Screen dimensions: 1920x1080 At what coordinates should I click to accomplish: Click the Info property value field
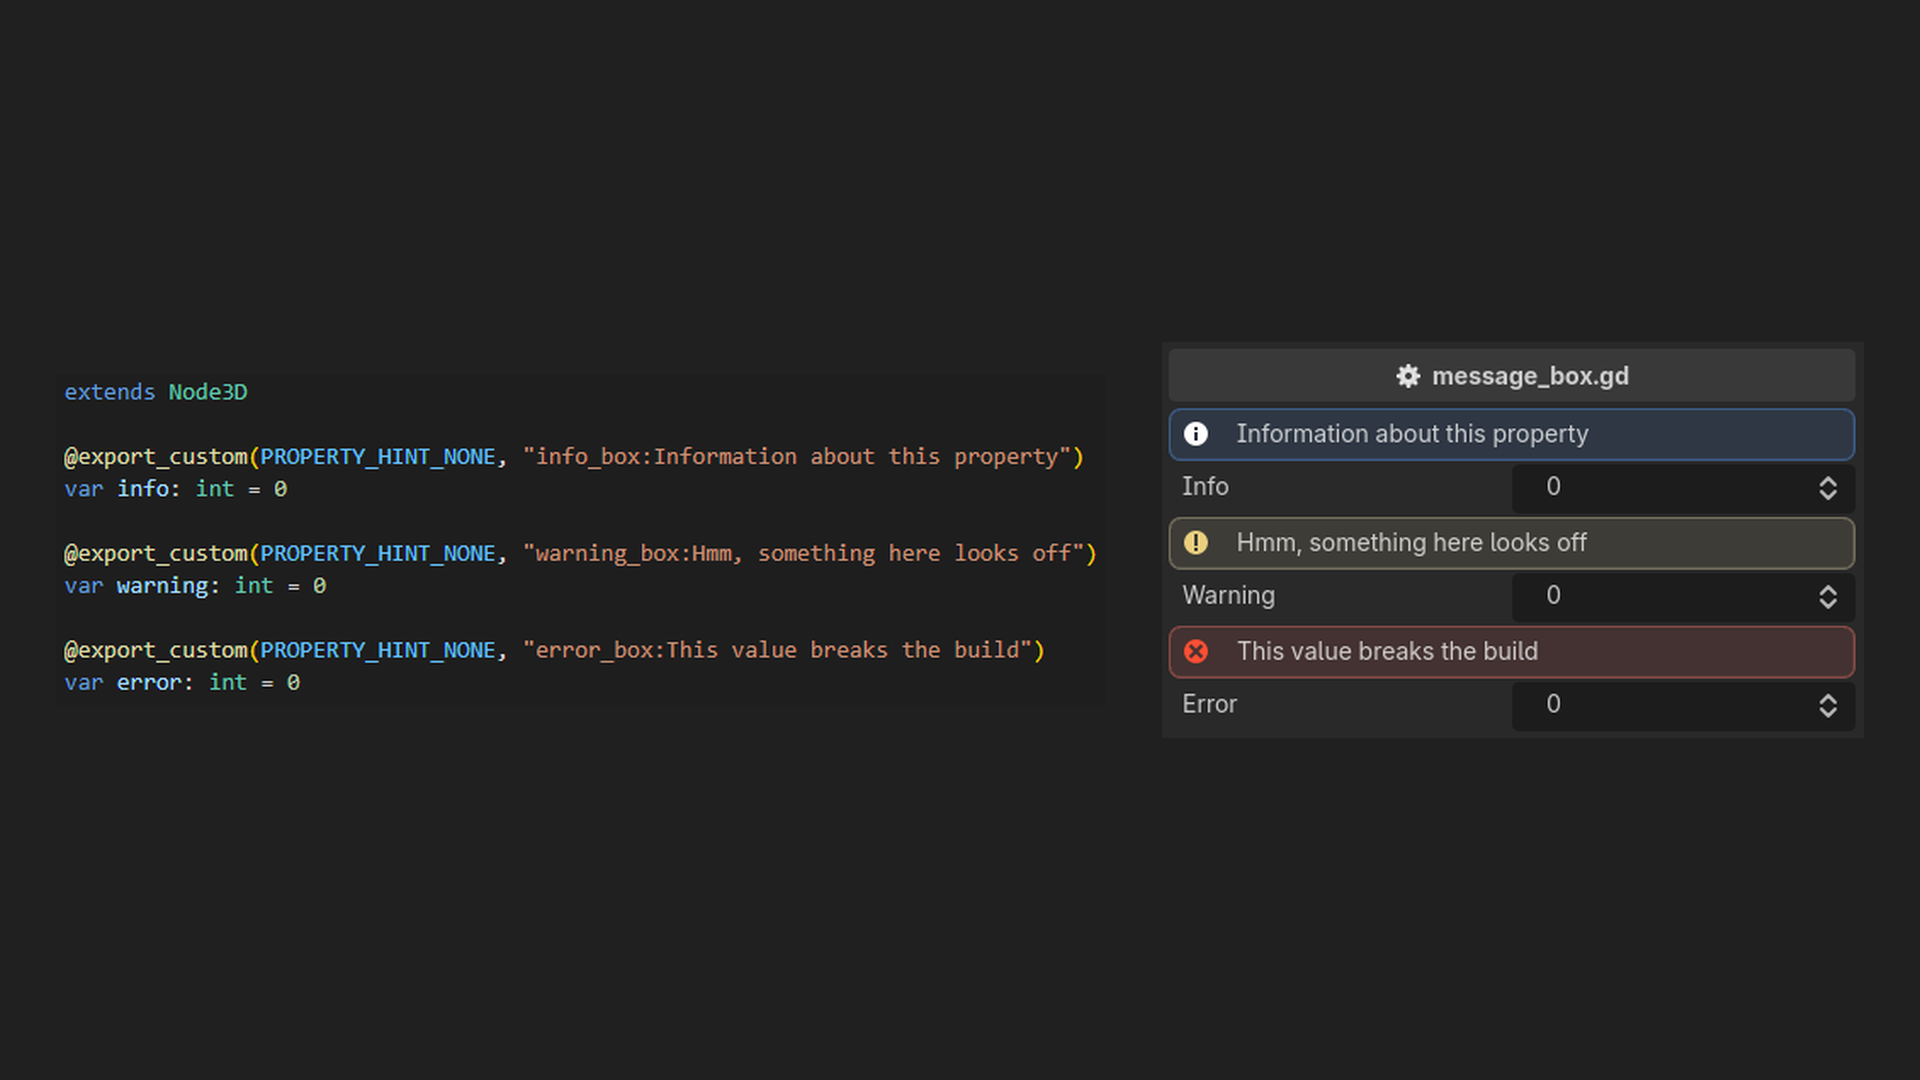click(x=1683, y=488)
